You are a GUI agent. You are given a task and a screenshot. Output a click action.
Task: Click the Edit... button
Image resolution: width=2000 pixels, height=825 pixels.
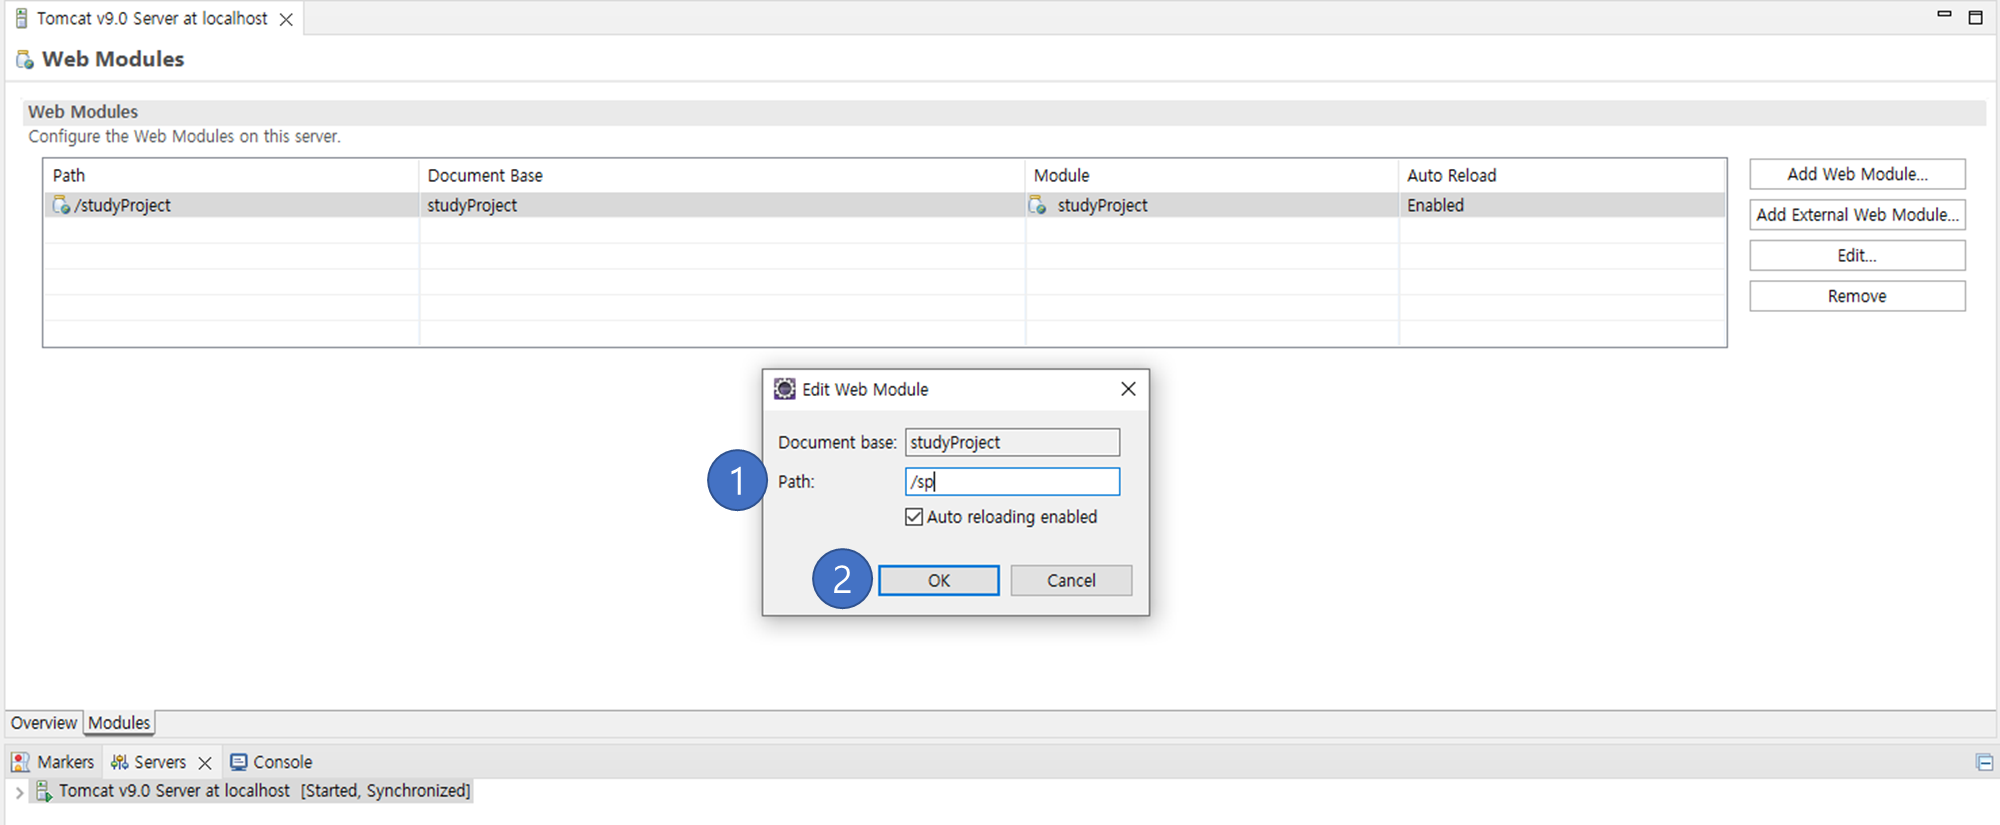(x=1857, y=256)
